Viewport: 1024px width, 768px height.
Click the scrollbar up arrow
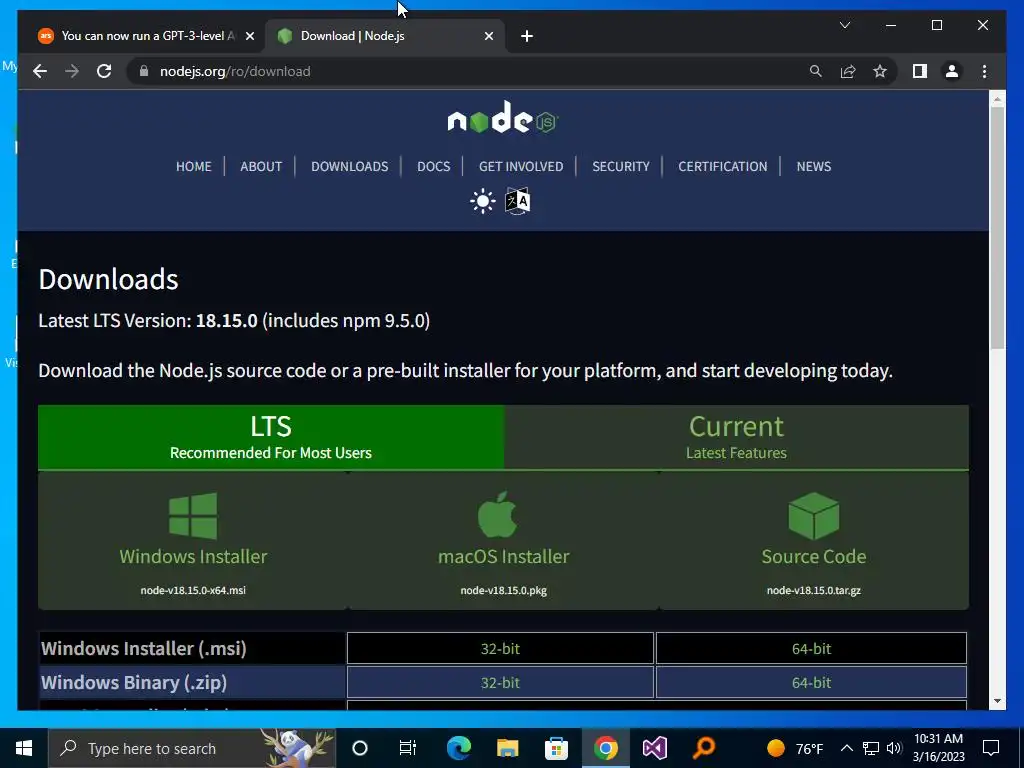997,100
